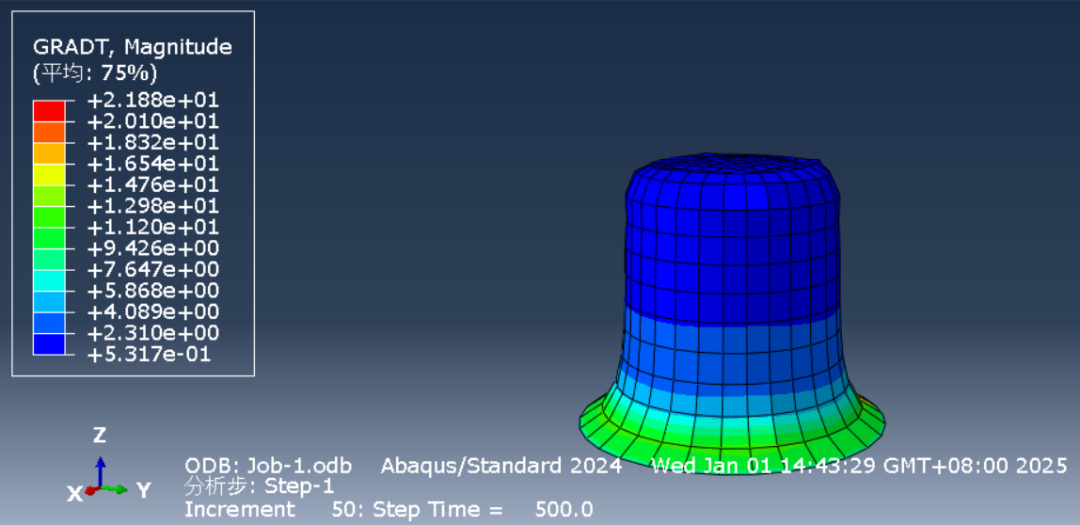Screen dimensions: 1080x525
Task: Click the minimum value +5.317e-01 label
Action: click(150, 354)
